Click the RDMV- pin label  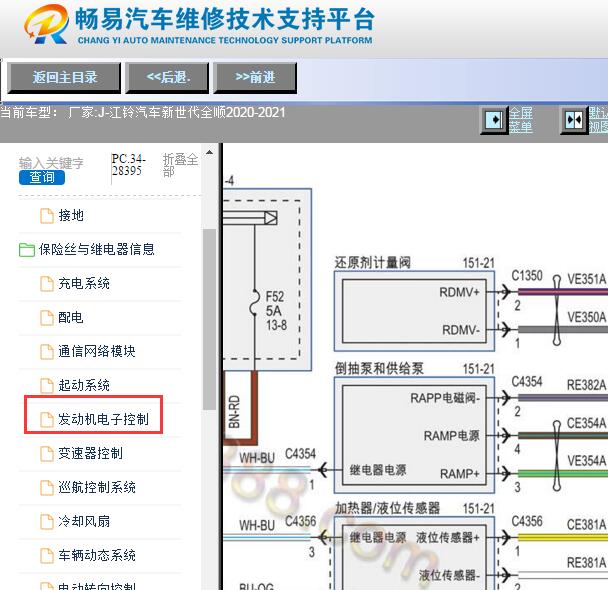461,330
